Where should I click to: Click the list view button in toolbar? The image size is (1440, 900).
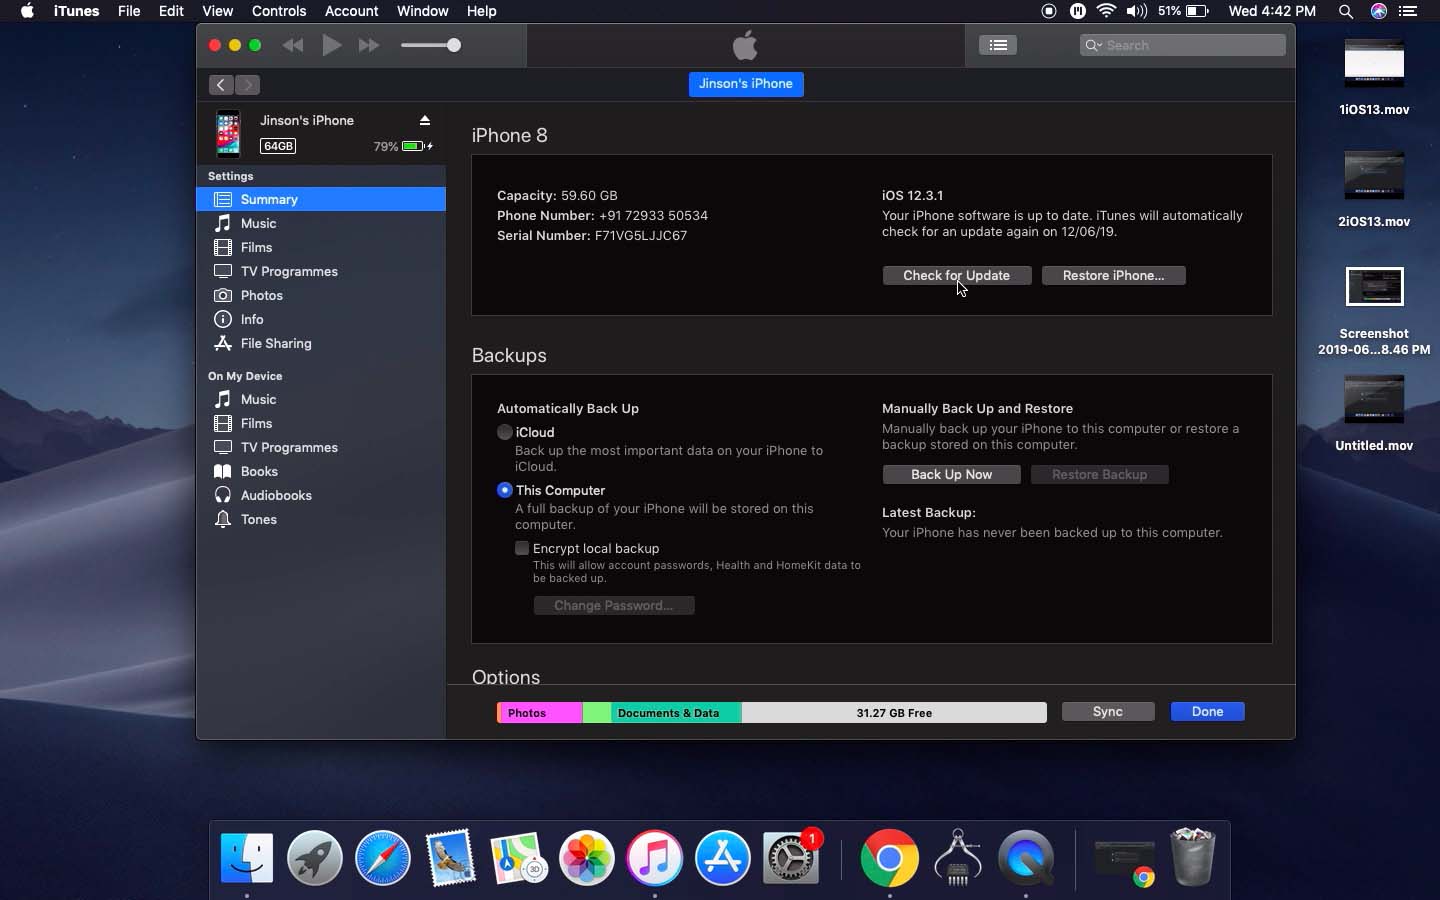coord(997,45)
